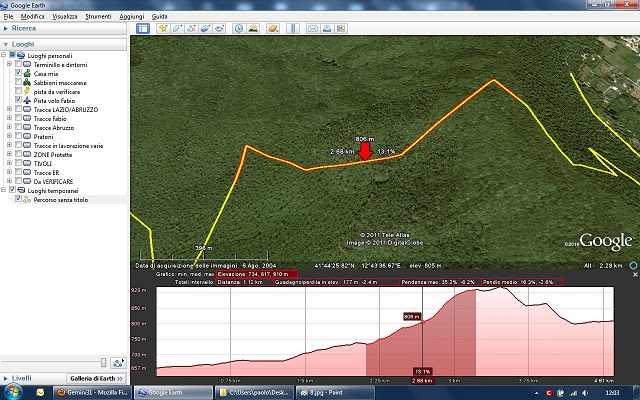Click the 806 m marker on elevation chart
The width and height of the screenshot is (640, 400).
point(411,317)
